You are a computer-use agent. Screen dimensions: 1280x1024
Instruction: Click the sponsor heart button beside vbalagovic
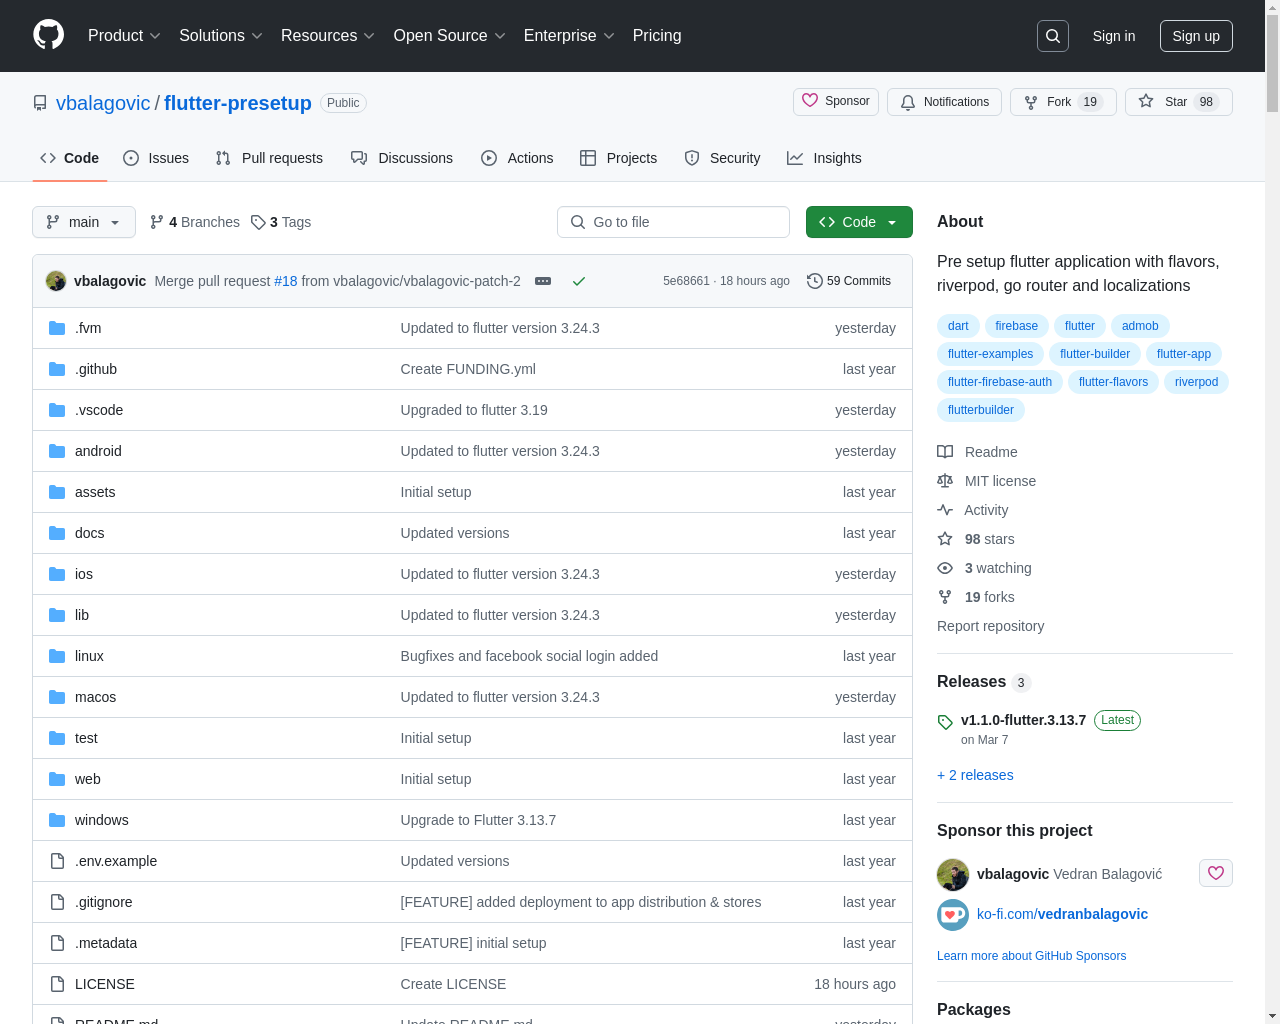(1216, 873)
